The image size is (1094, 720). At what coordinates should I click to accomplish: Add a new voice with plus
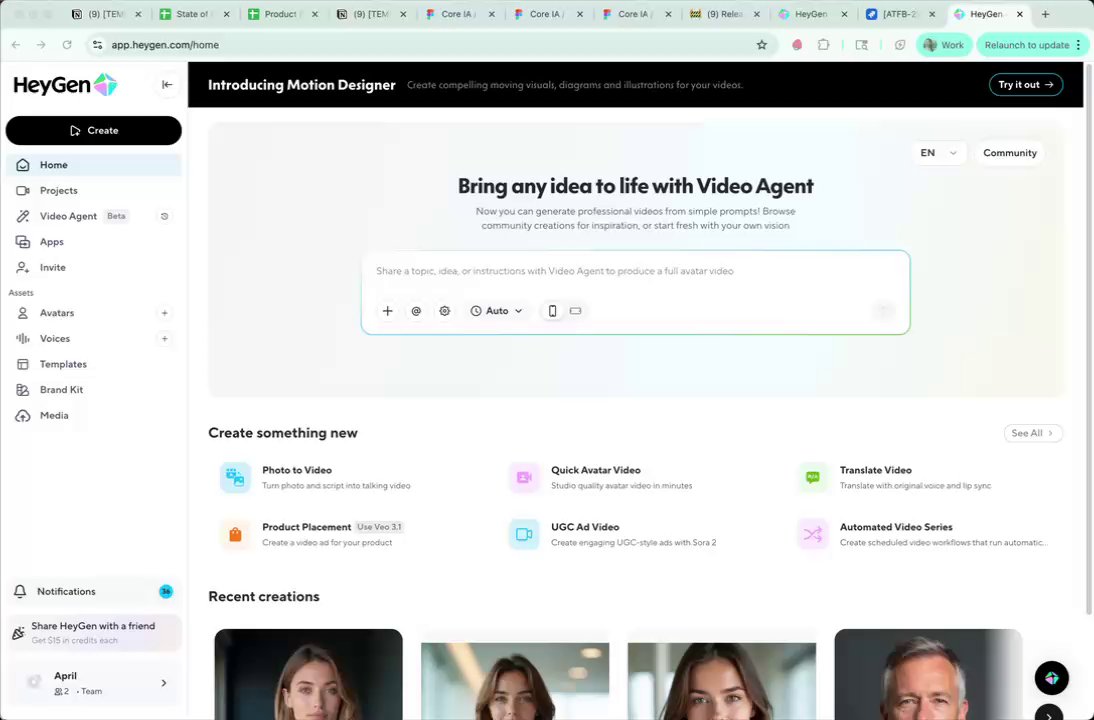[165, 338]
